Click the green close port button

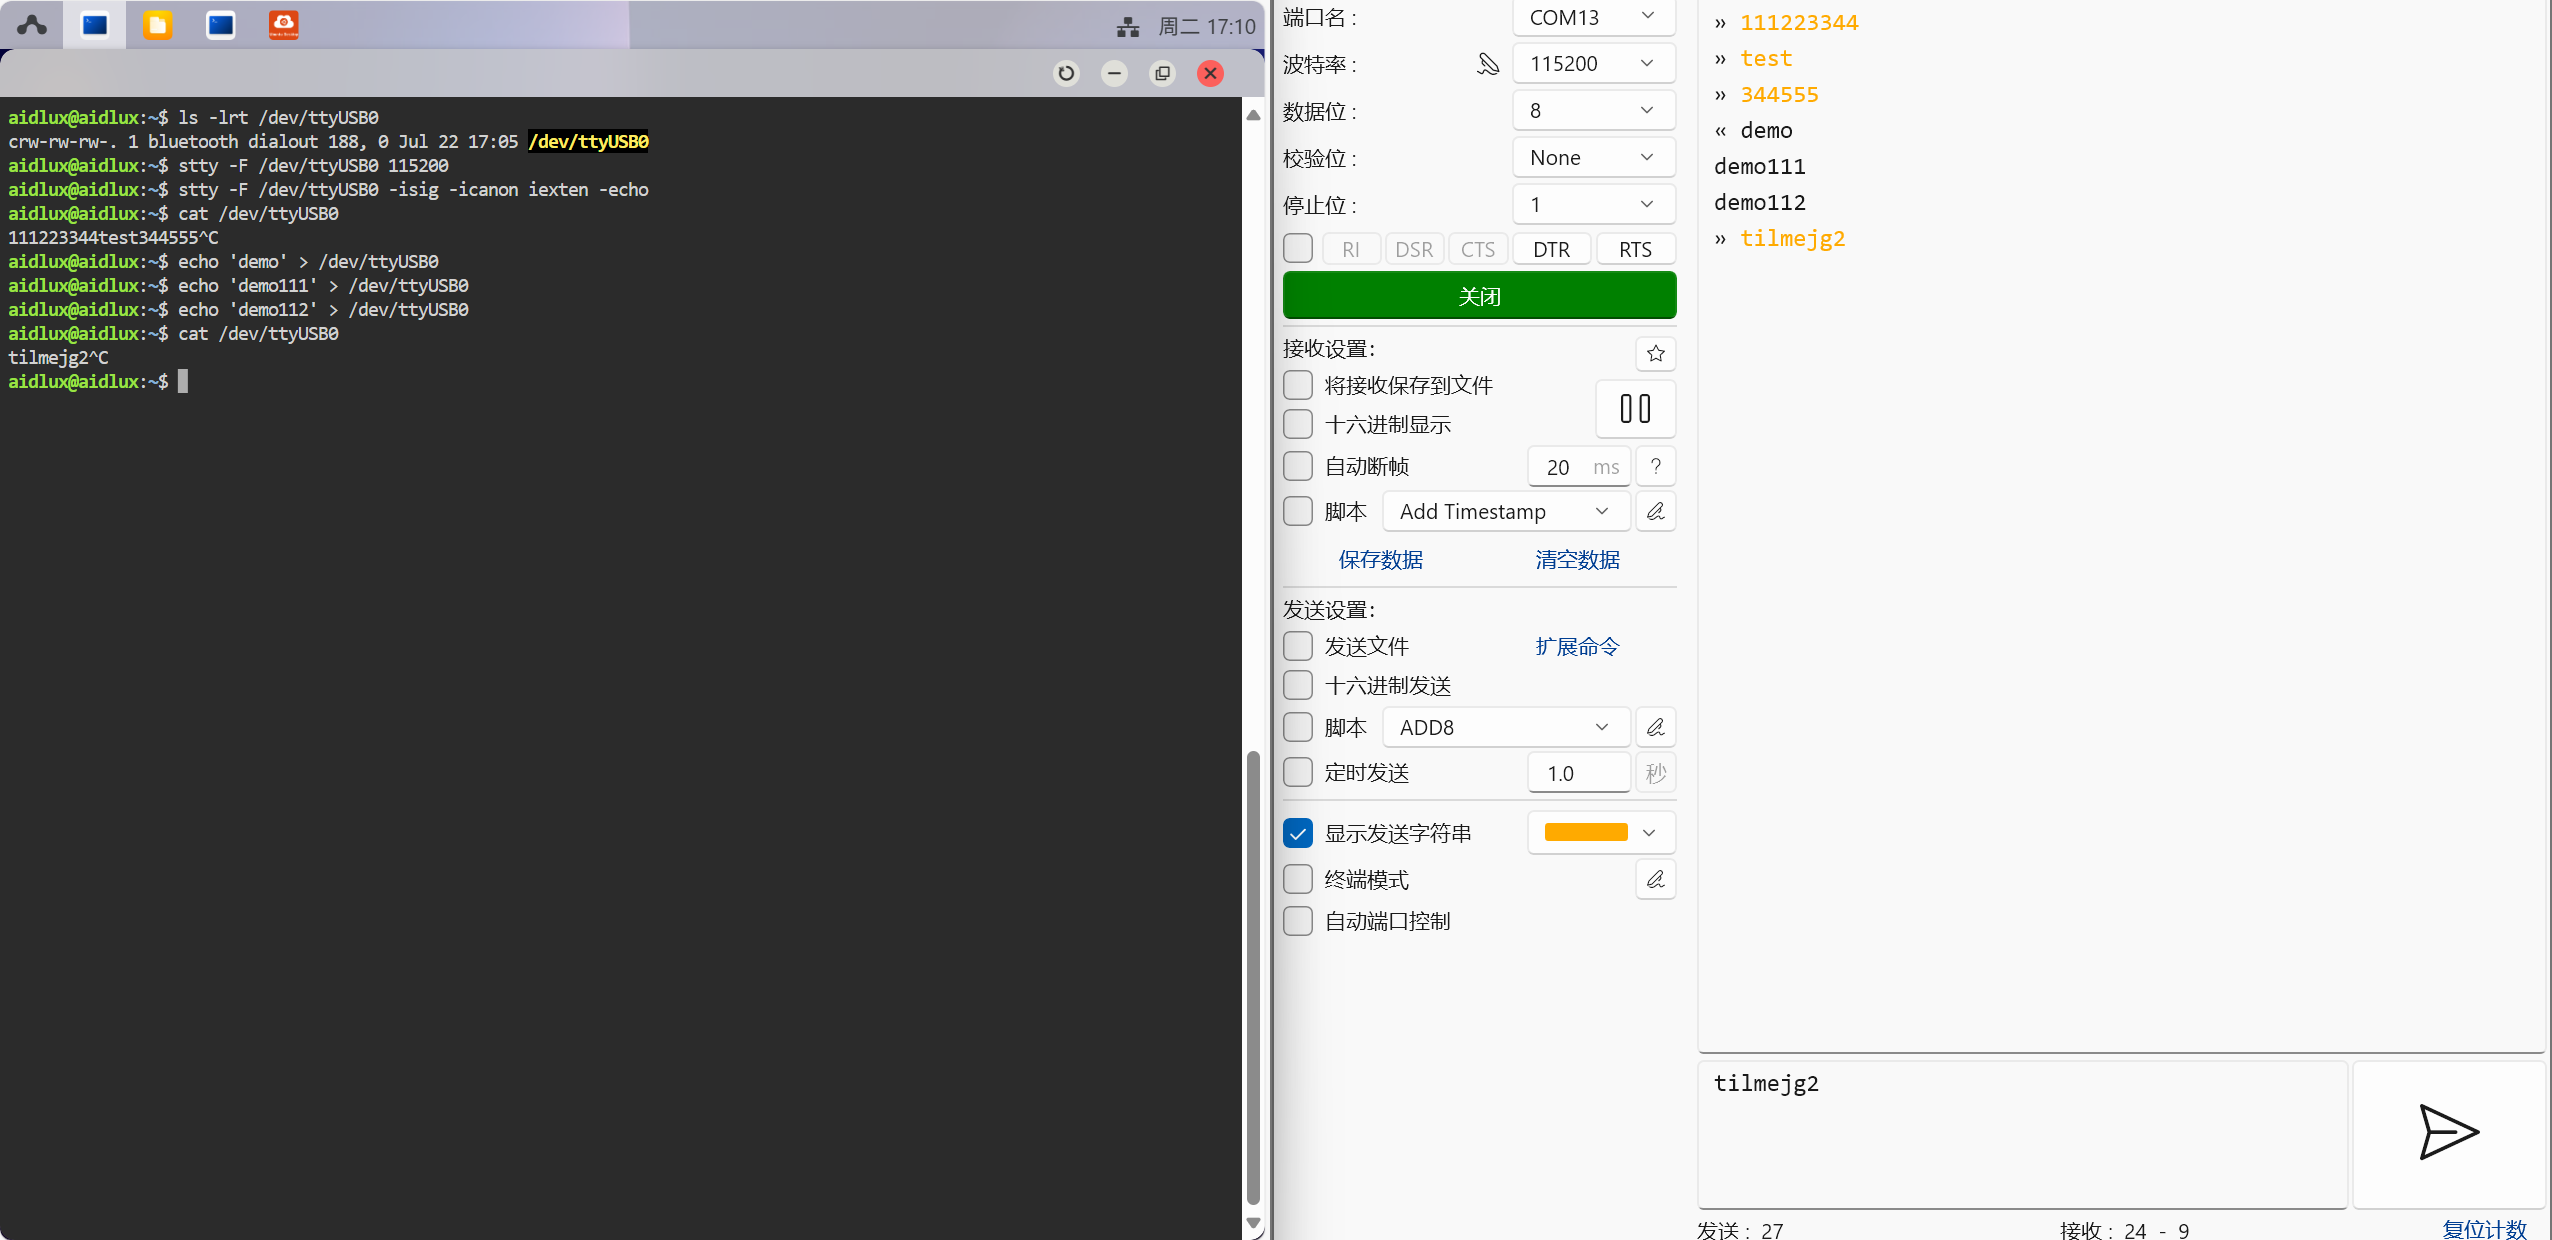pyautogui.click(x=1479, y=296)
